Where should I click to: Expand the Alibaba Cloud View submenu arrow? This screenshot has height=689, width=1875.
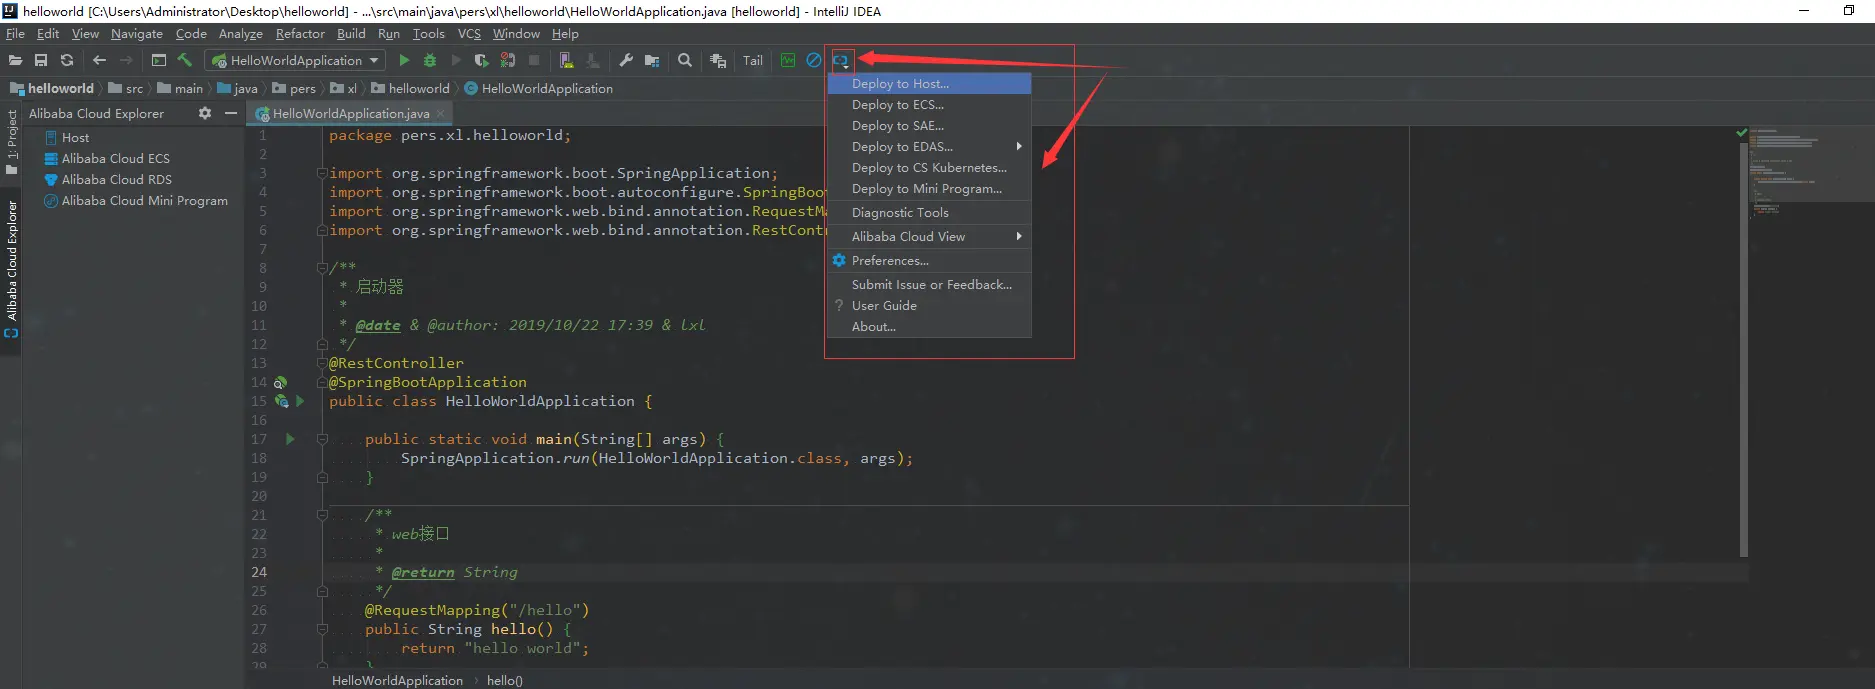click(1019, 237)
